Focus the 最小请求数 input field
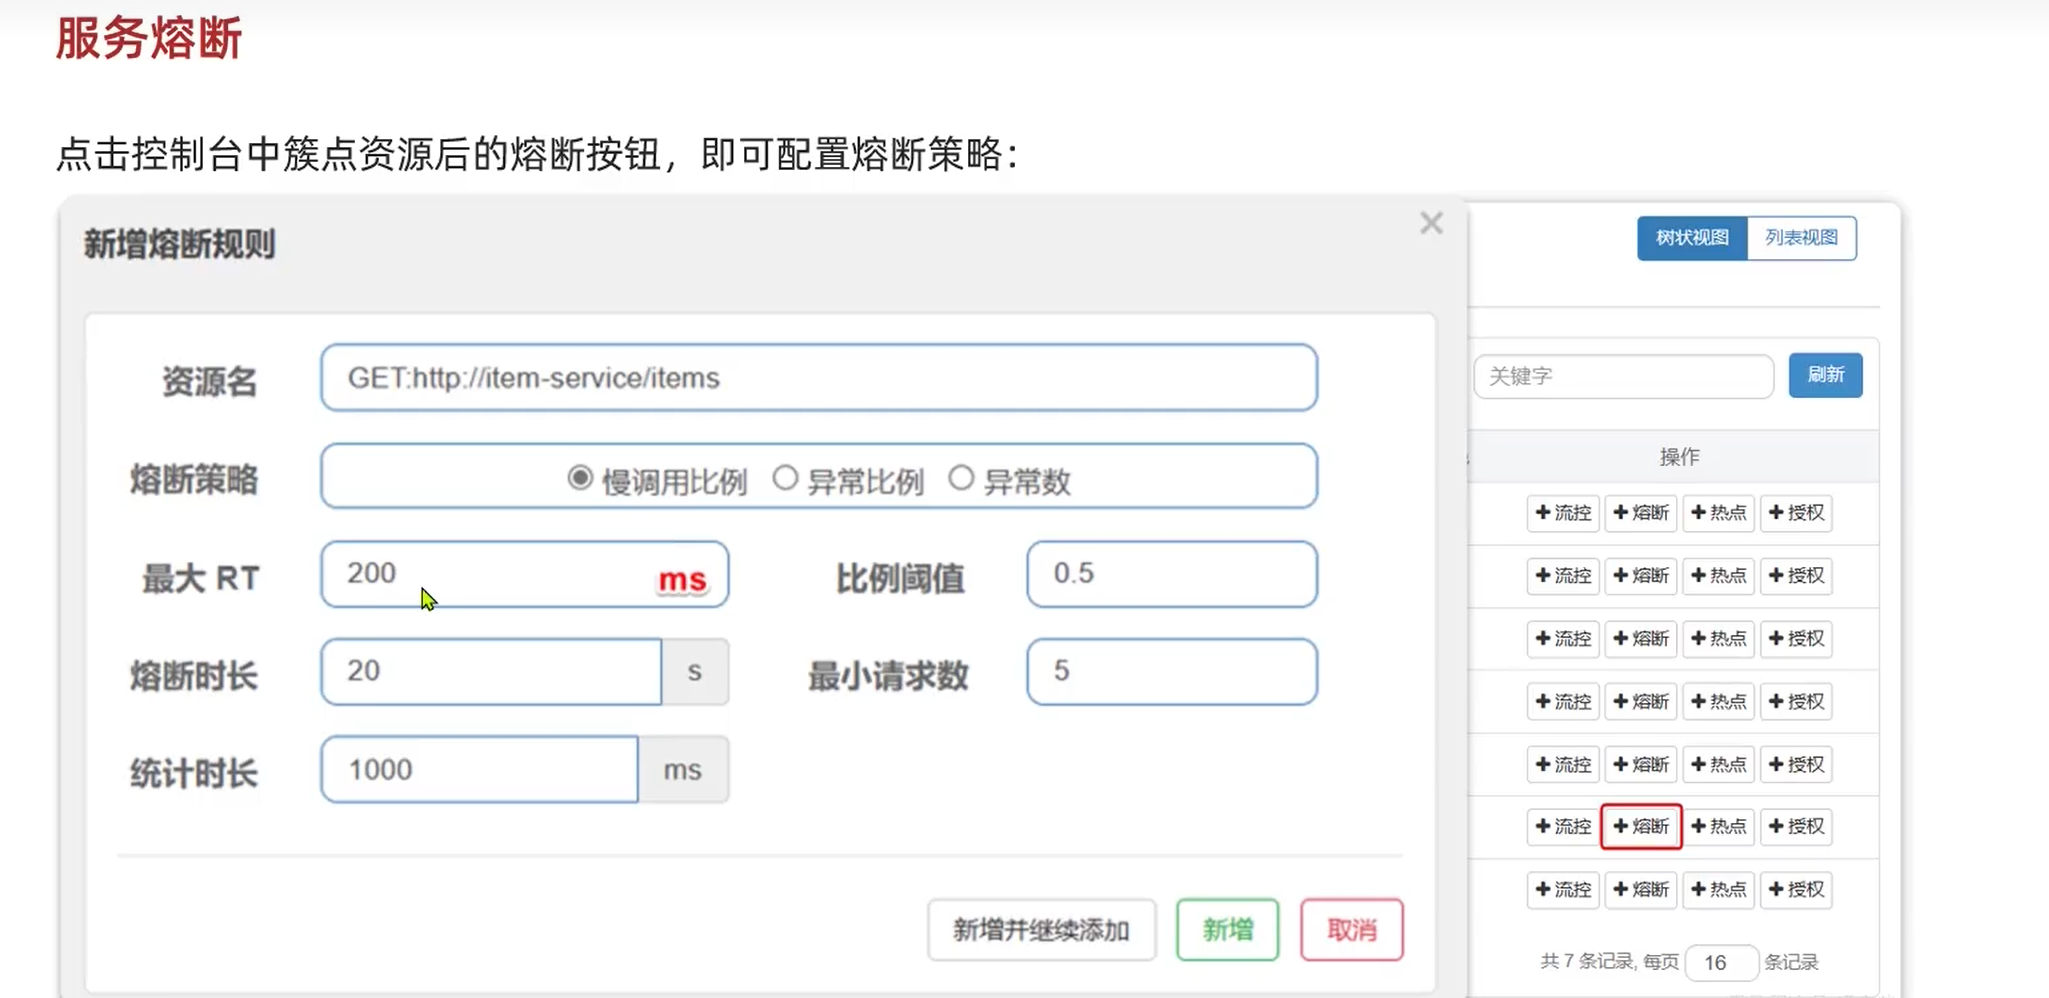The image size is (2049, 998). 1171,671
